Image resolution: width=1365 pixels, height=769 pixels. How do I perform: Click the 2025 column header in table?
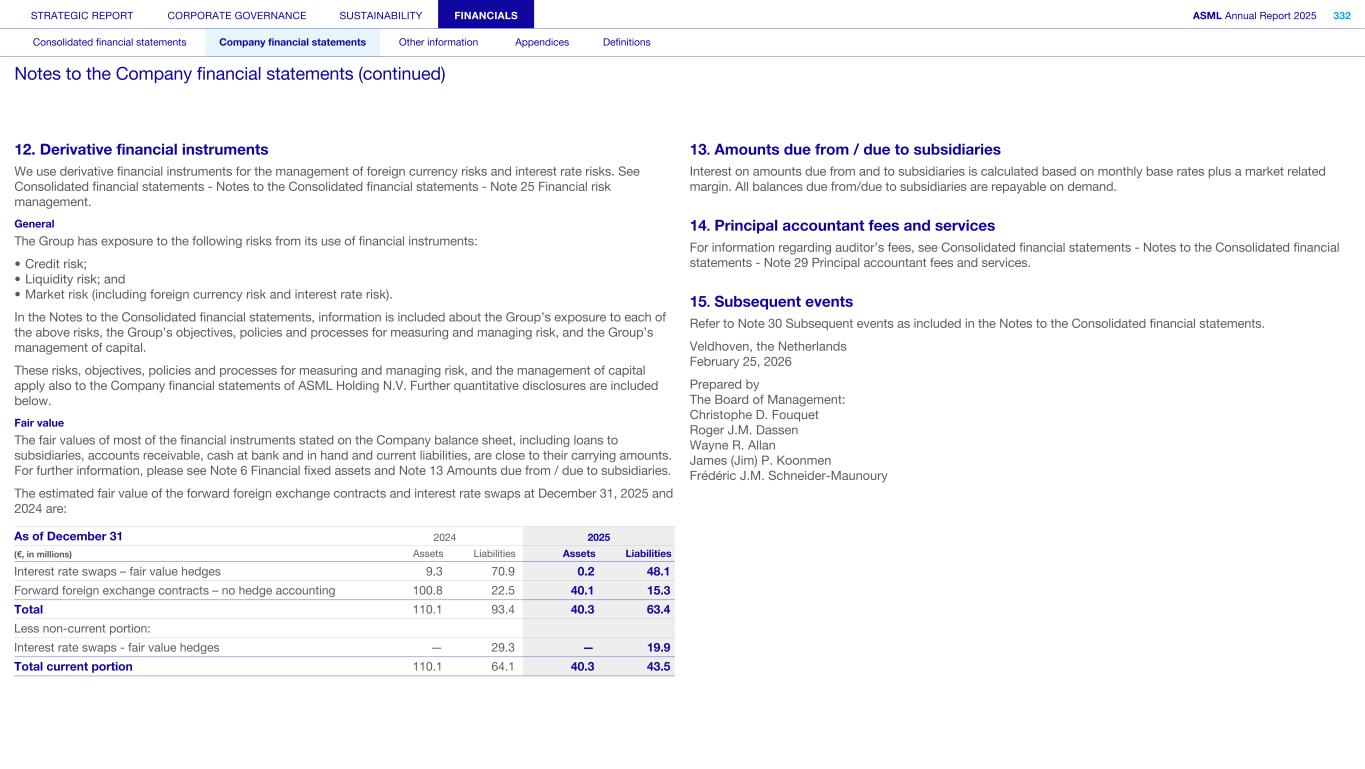[598, 537]
